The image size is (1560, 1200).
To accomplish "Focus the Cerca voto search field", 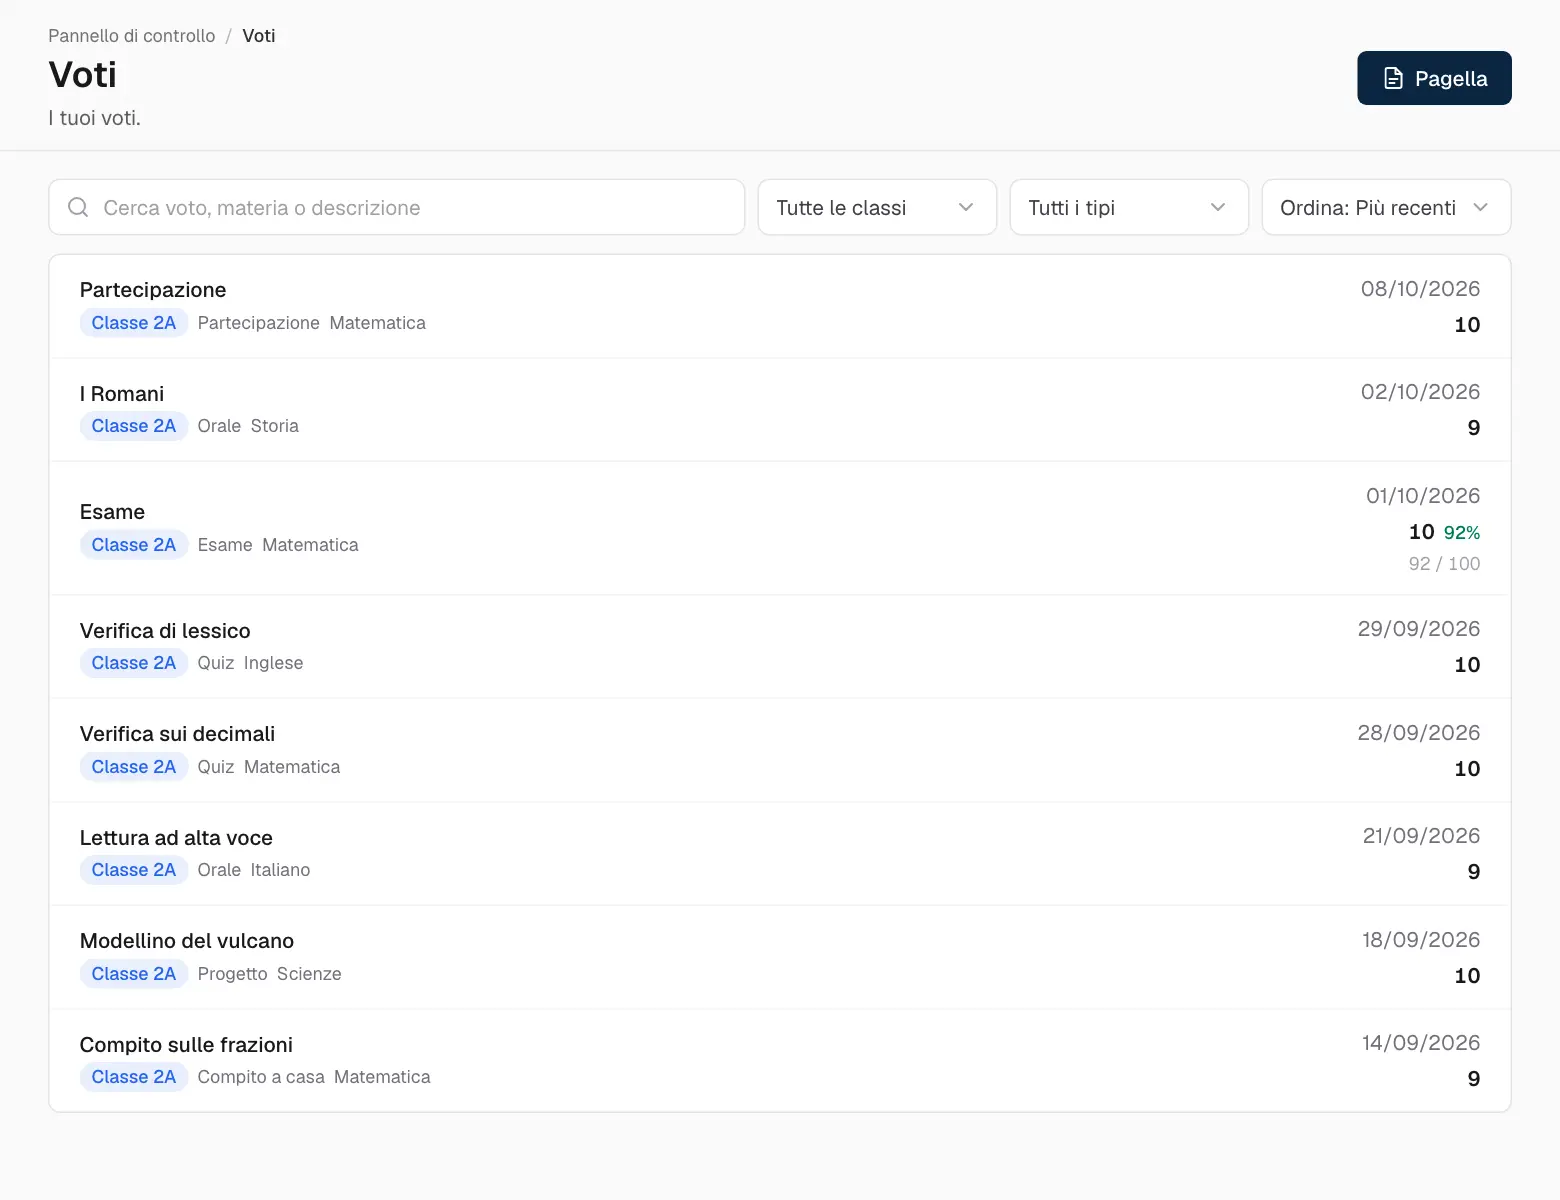I will coord(397,207).
